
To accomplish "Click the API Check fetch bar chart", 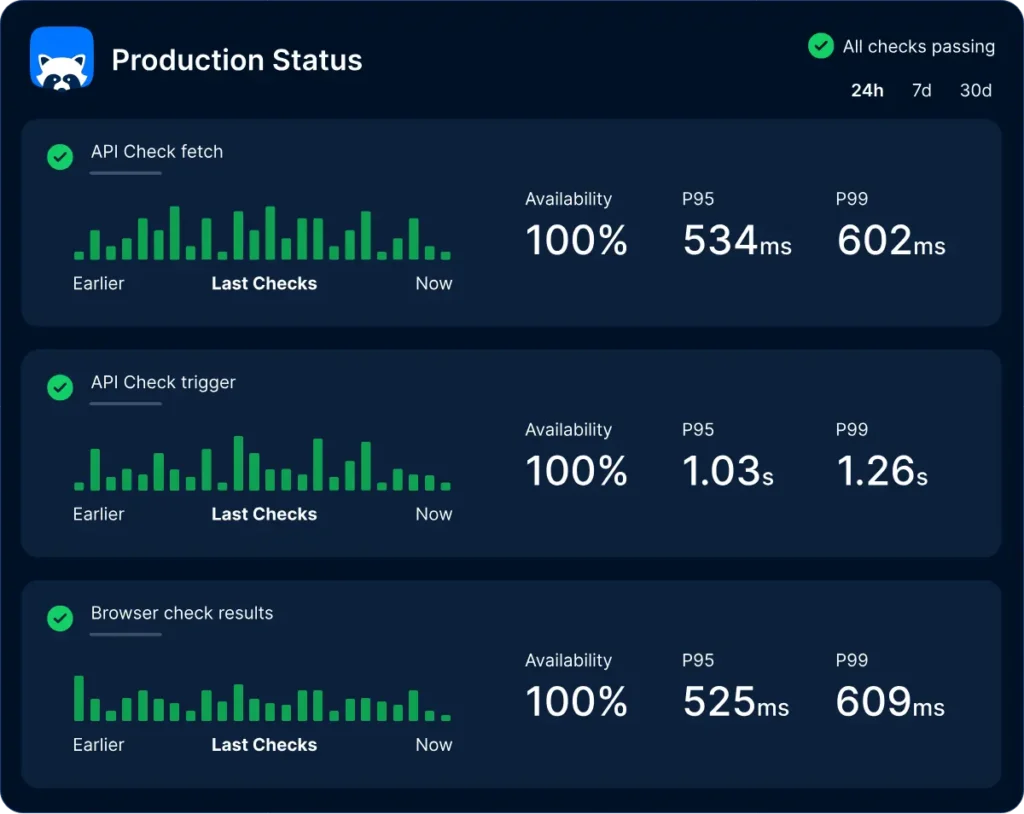I will click(x=263, y=233).
